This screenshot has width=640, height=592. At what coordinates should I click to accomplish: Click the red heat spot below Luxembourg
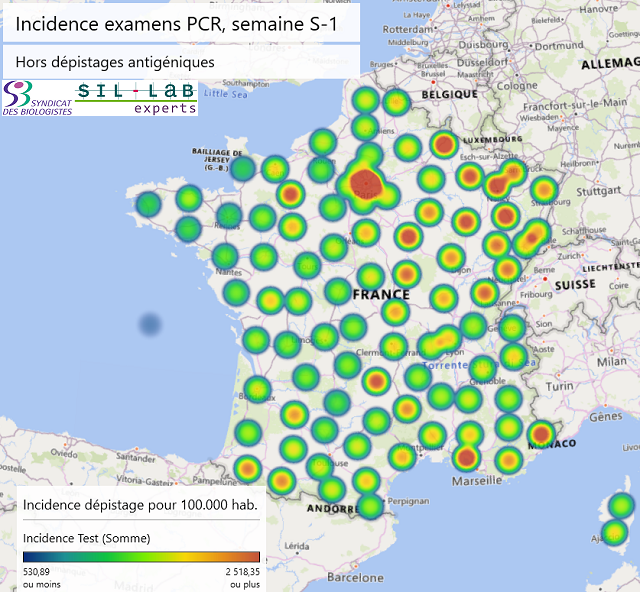coord(444,145)
